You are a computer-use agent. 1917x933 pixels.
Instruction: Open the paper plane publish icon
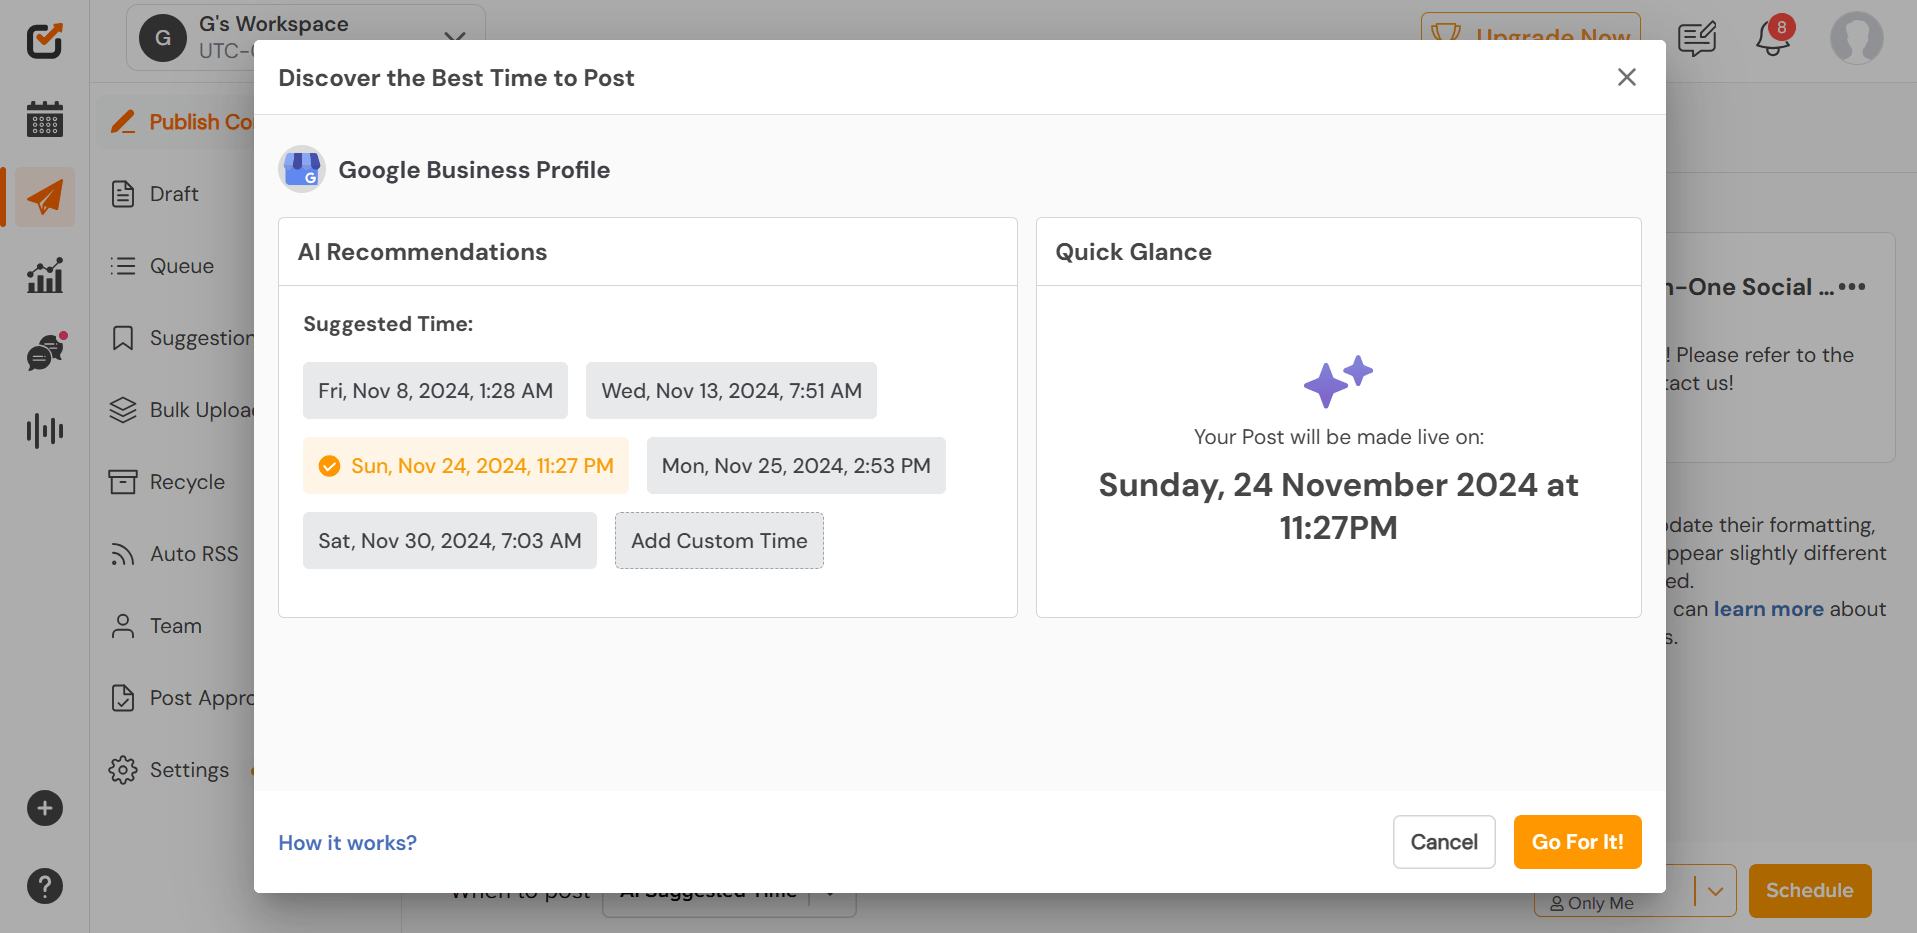44,197
